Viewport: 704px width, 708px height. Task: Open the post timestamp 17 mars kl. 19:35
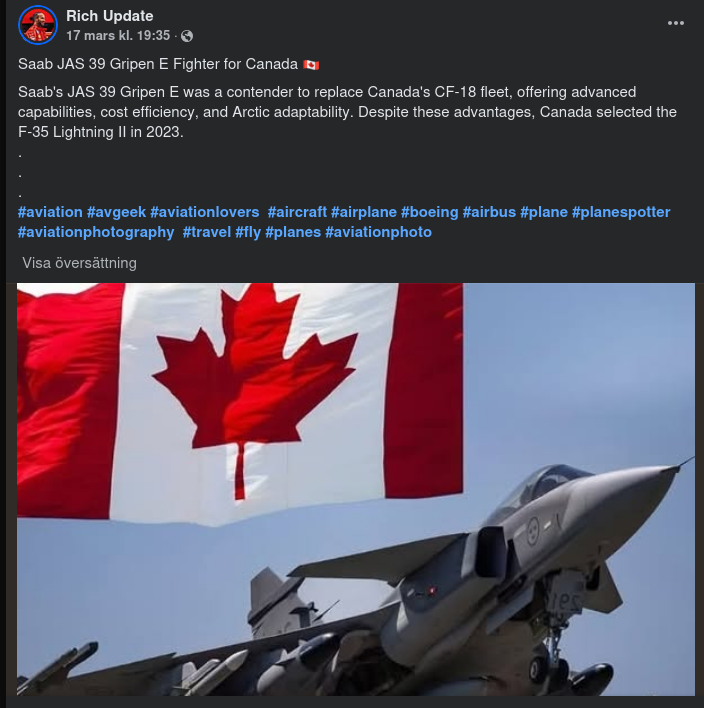[x=118, y=35]
